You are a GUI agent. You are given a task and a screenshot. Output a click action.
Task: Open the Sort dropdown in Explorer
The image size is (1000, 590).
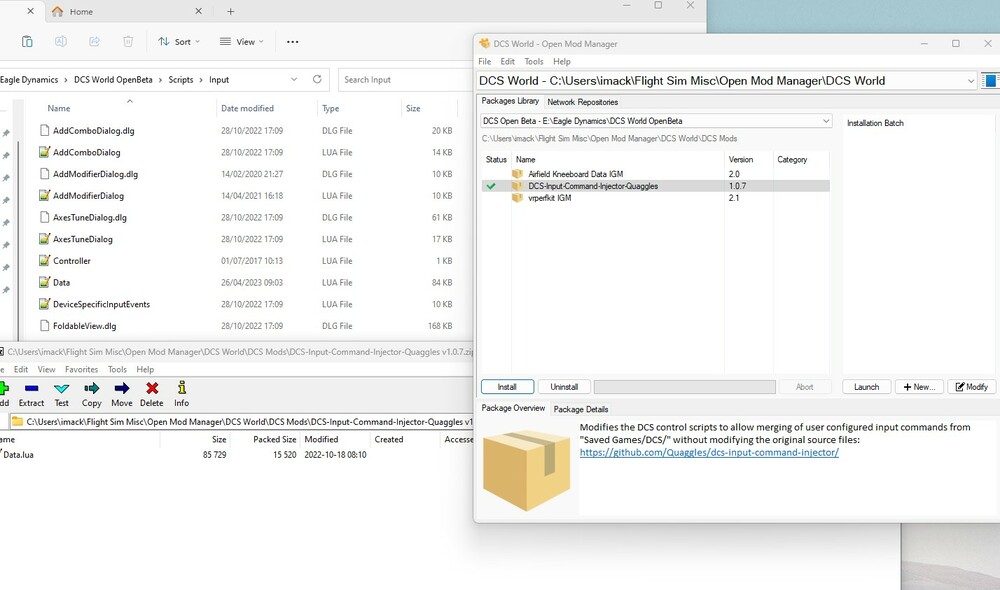coord(179,41)
